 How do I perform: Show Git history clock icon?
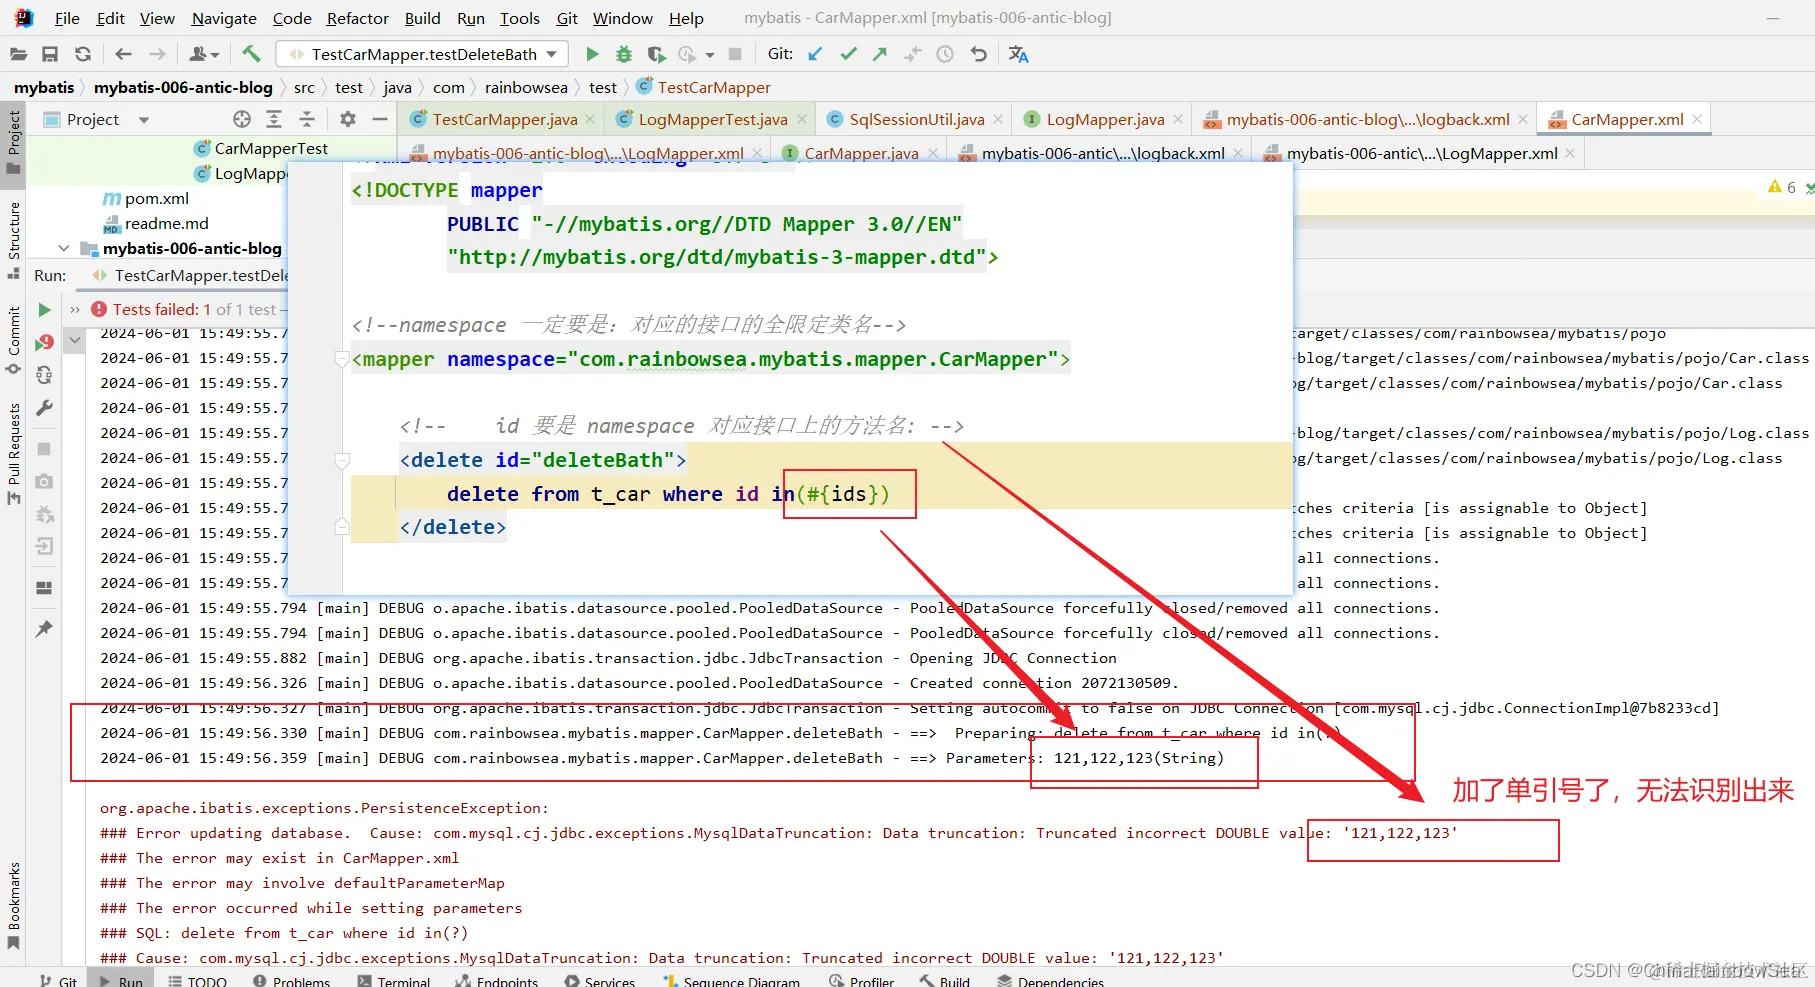(x=945, y=54)
